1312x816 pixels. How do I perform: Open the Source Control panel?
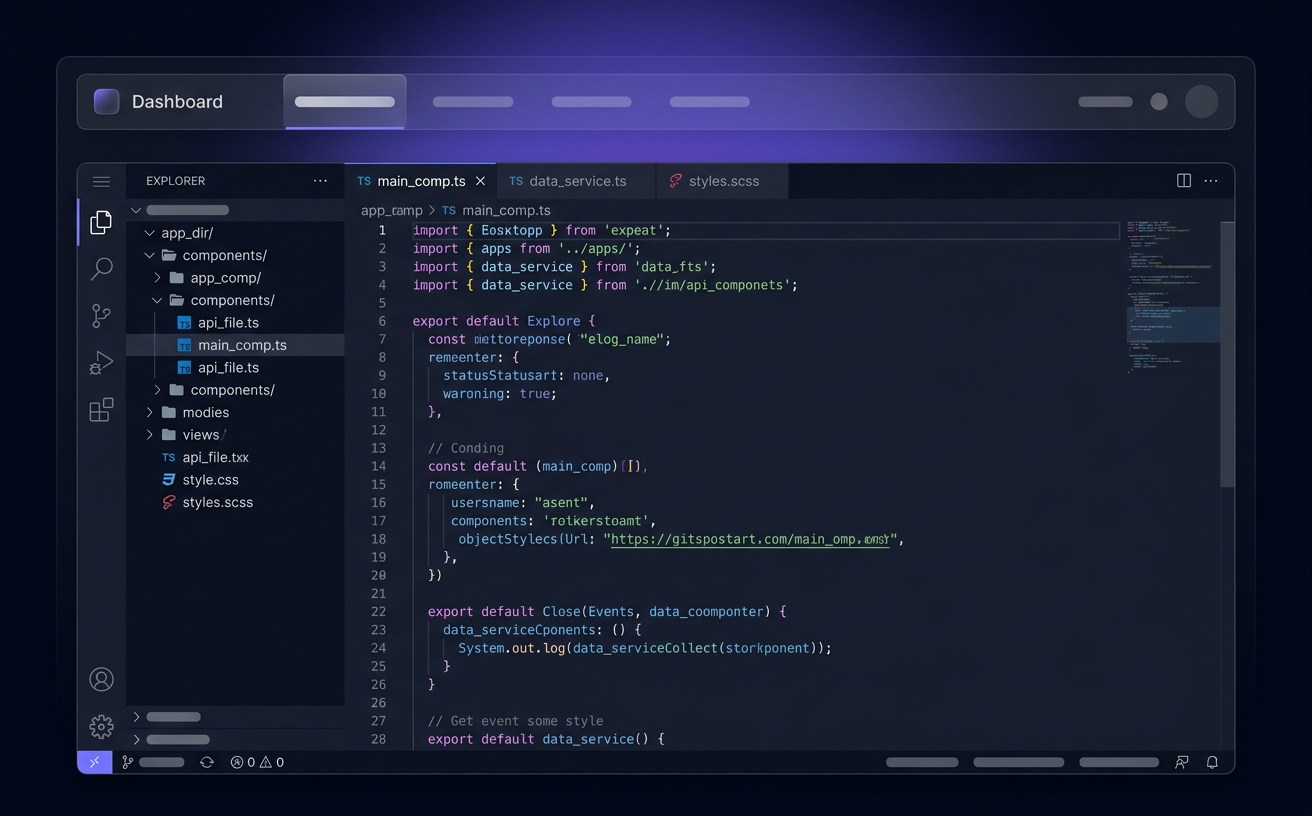(x=101, y=315)
